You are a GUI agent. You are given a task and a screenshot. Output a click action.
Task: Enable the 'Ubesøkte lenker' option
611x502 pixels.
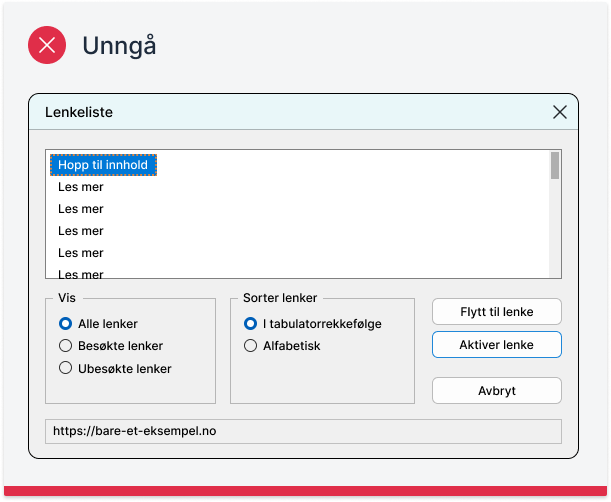click(66, 368)
